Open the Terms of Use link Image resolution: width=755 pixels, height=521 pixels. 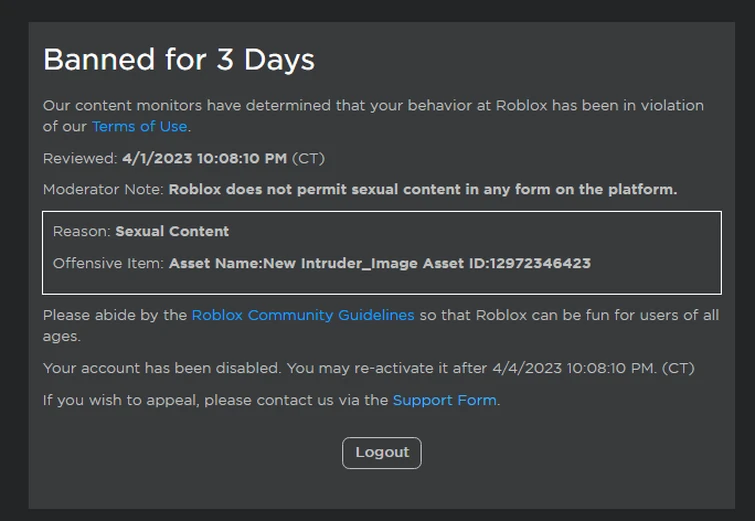pos(139,126)
